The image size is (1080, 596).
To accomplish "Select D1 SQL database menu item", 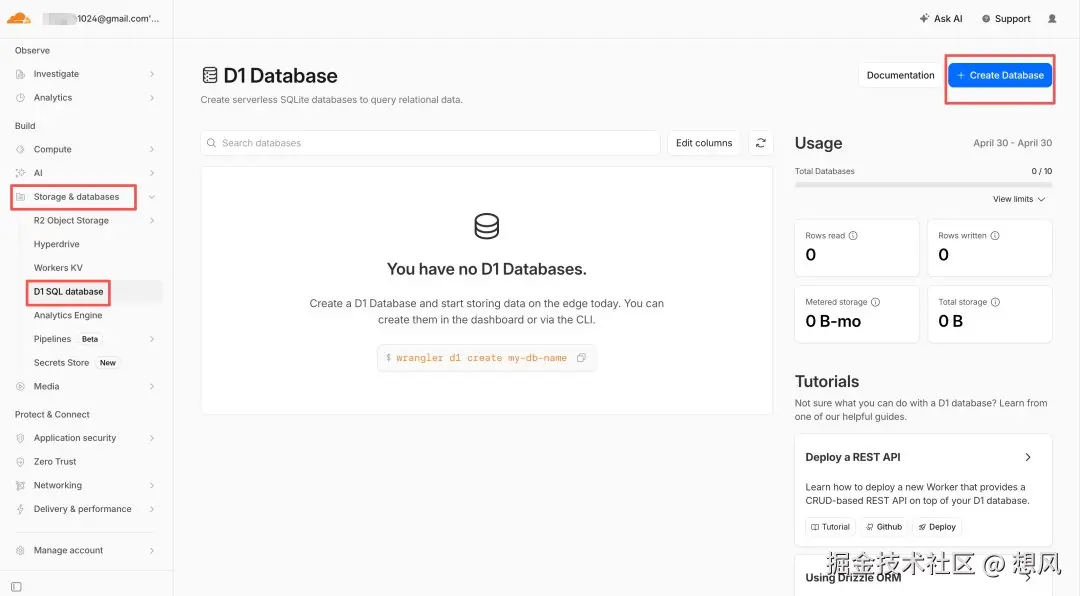I will click(x=68, y=291).
